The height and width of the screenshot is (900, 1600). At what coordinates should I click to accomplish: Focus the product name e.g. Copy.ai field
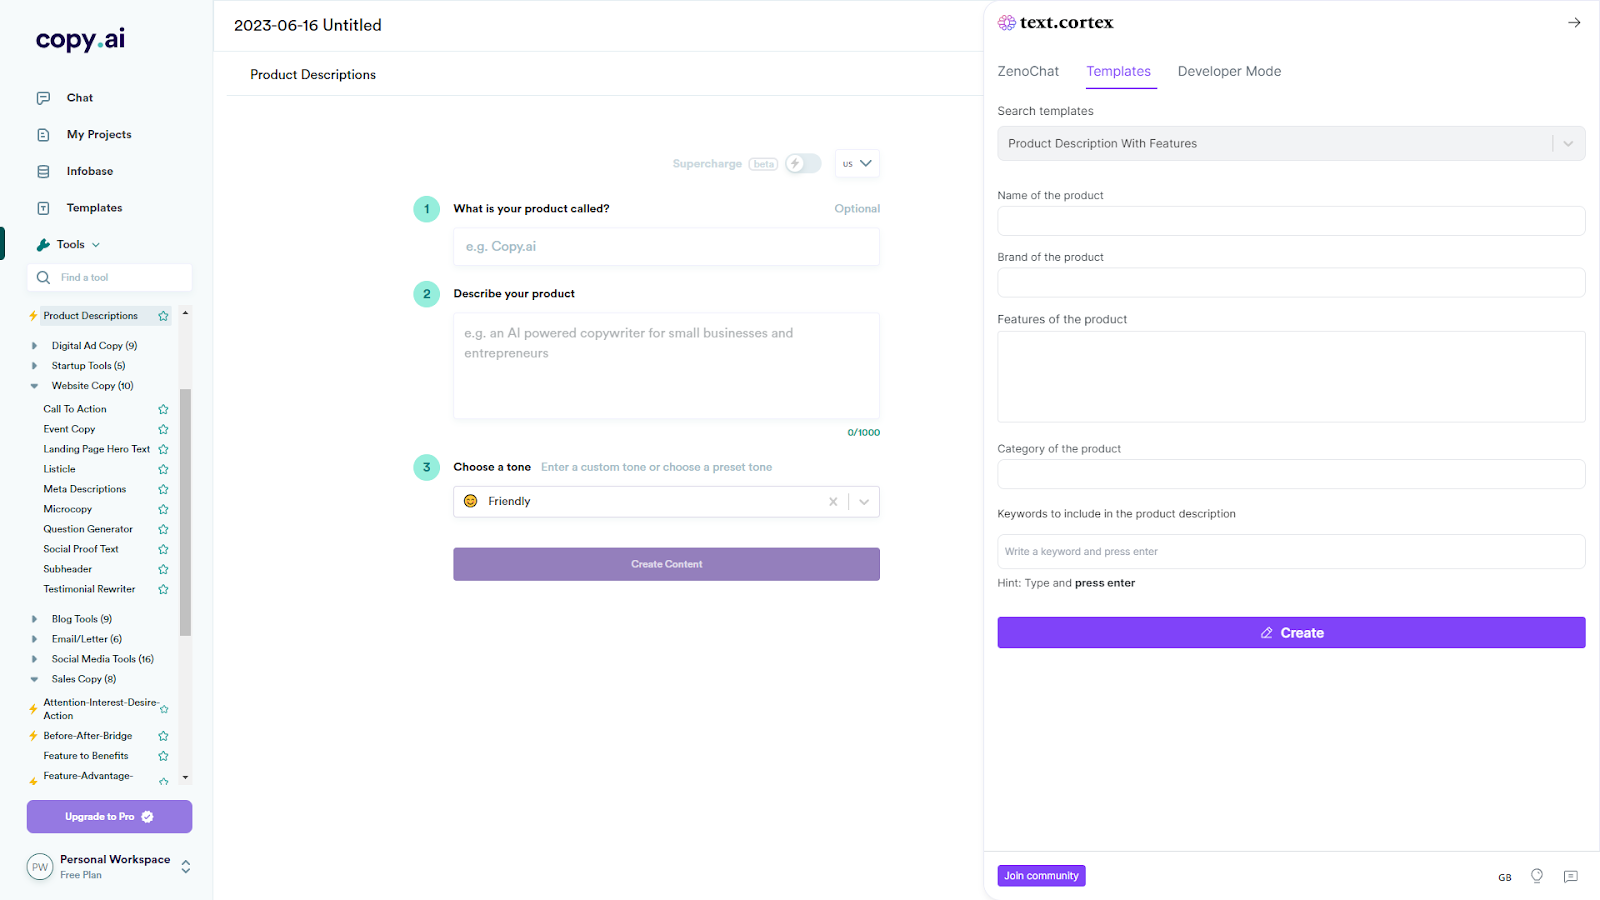666,247
